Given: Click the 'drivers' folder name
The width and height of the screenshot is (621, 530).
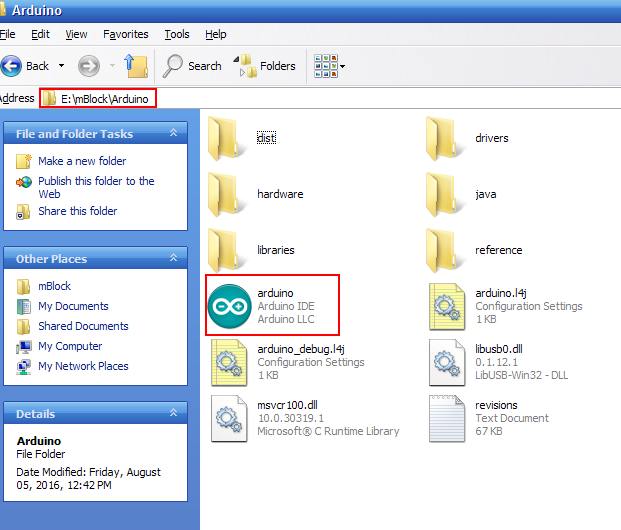Looking at the screenshot, I should coord(491,138).
